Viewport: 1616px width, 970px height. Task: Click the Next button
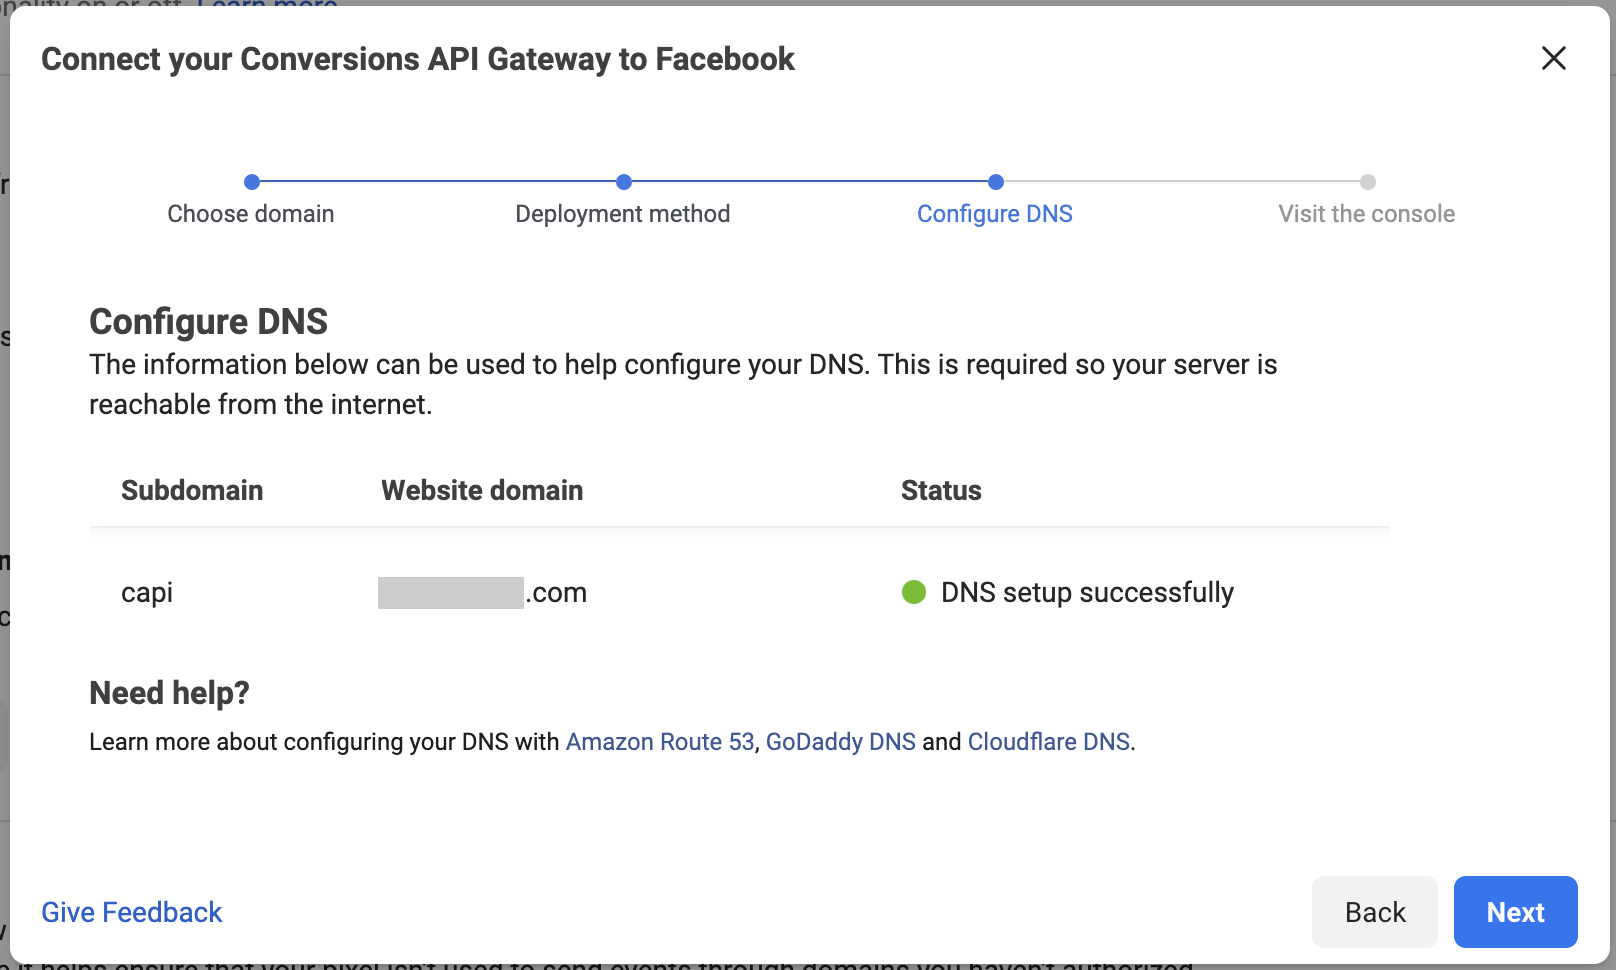tap(1515, 912)
